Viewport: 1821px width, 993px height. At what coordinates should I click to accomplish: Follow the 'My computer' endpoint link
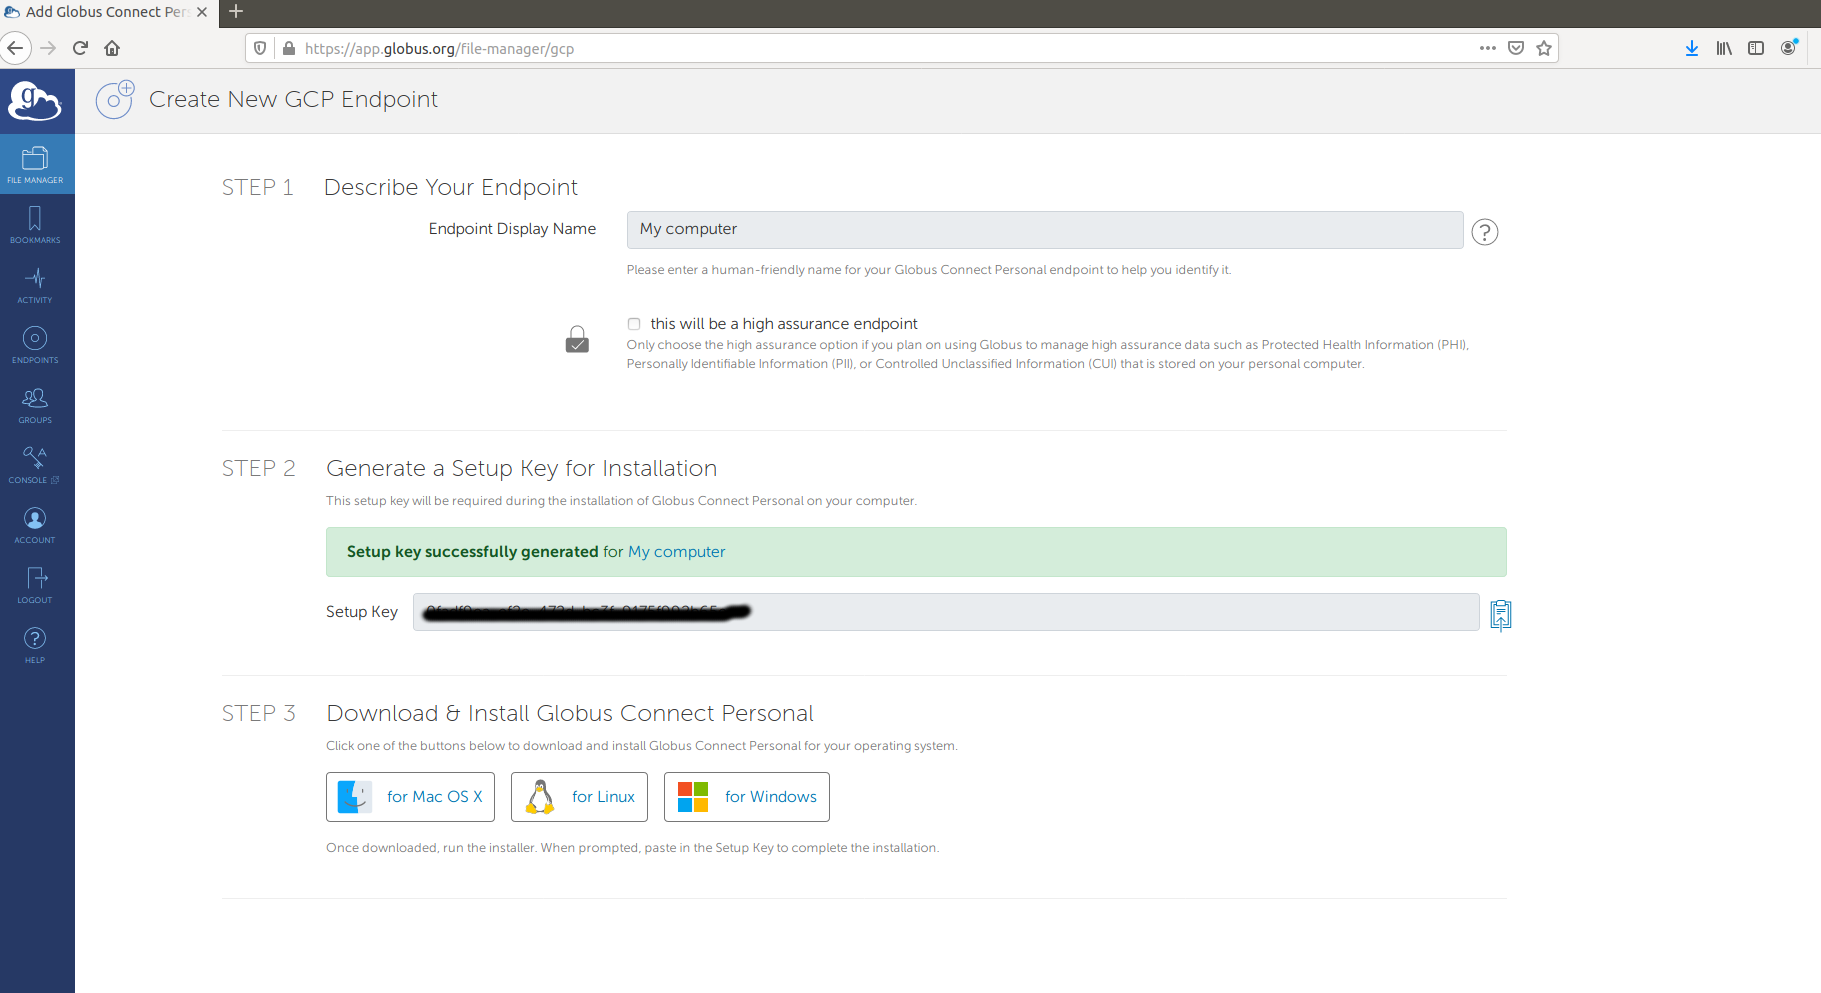[676, 551]
